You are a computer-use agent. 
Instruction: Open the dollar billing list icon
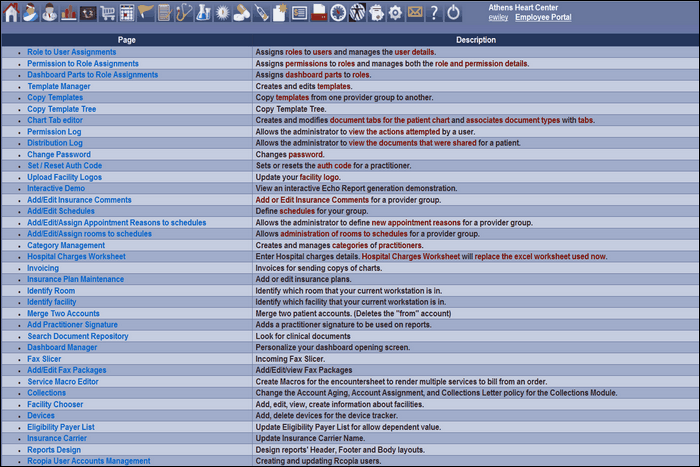click(299, 13)
